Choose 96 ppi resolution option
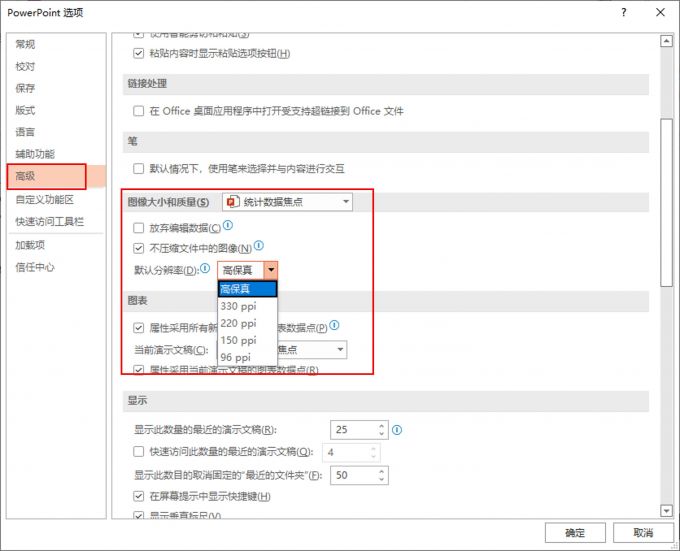This screenshot has width=680, height=551. click(247, 357)
